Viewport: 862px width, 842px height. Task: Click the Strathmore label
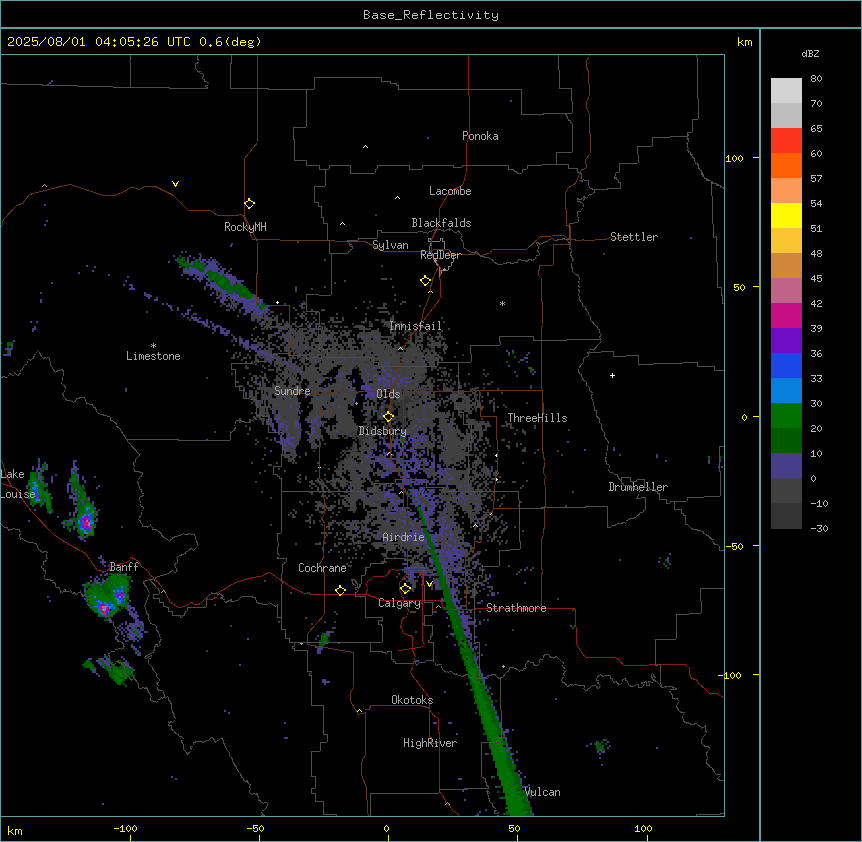coord(516,608)
